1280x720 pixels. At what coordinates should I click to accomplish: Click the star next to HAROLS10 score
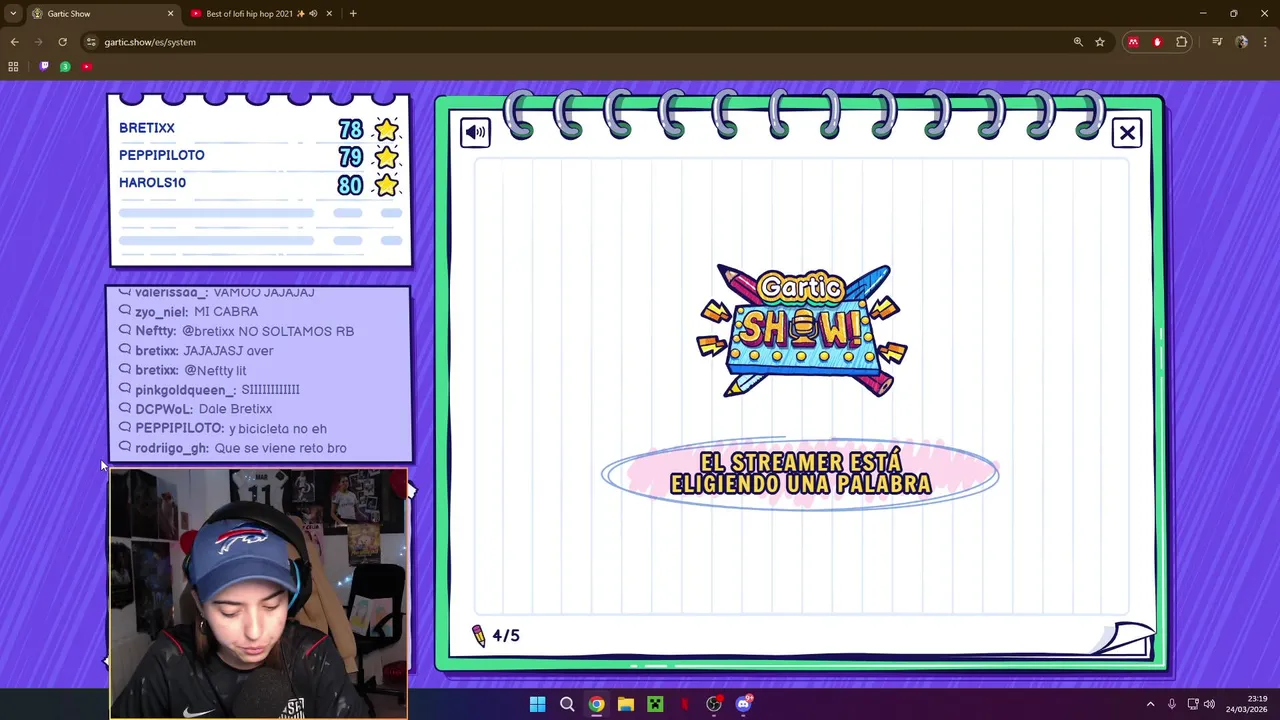pos(386,185)
